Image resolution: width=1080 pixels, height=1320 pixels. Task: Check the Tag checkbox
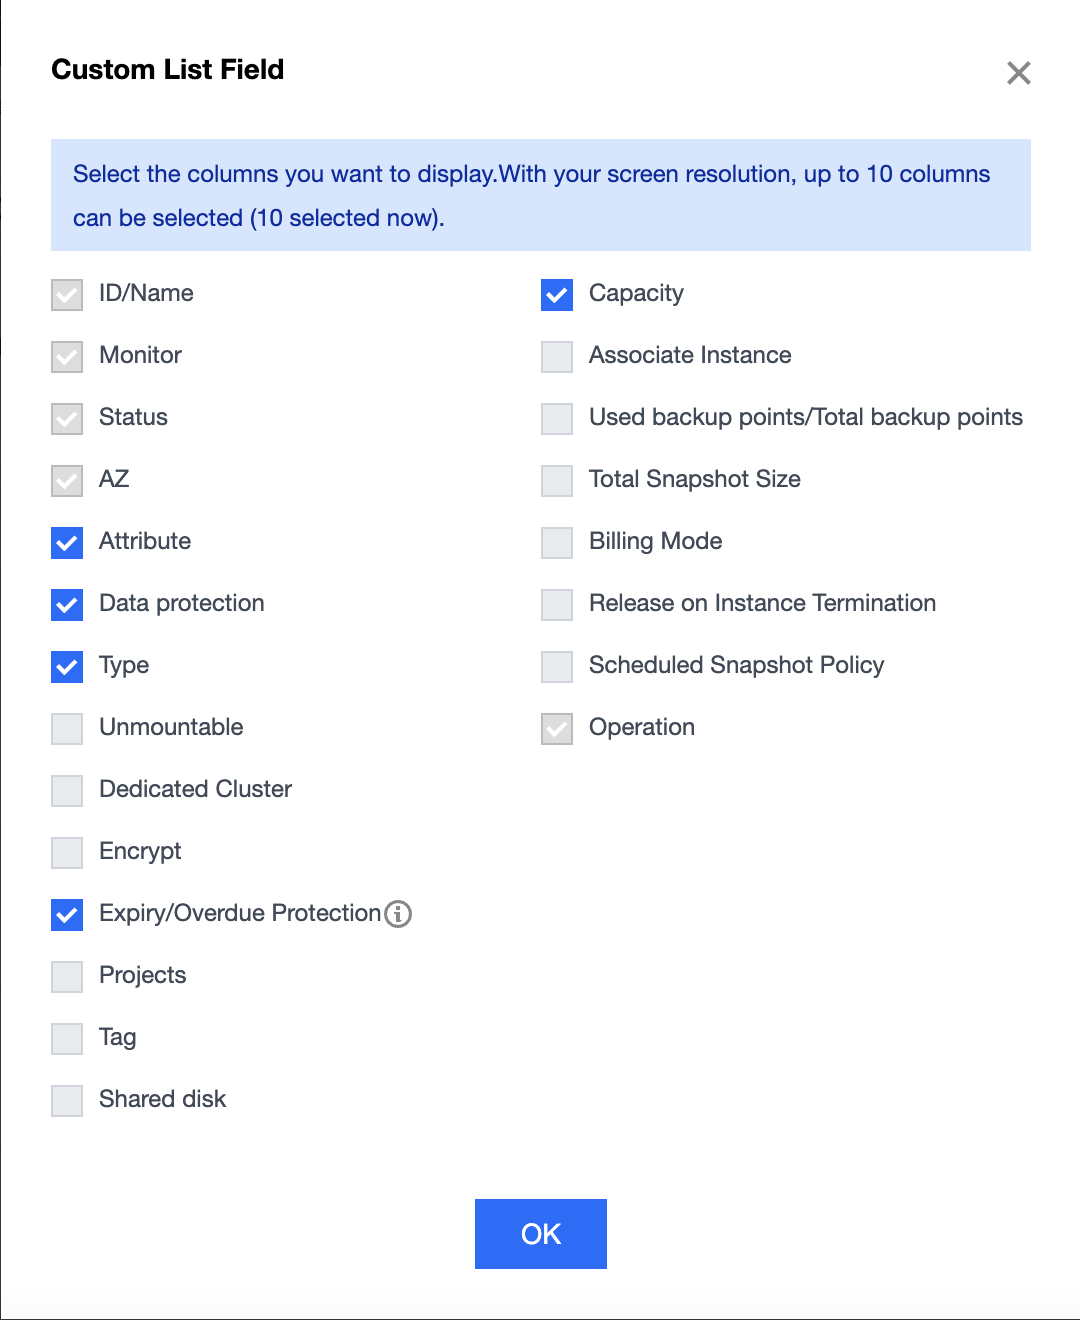(67, 1039)
